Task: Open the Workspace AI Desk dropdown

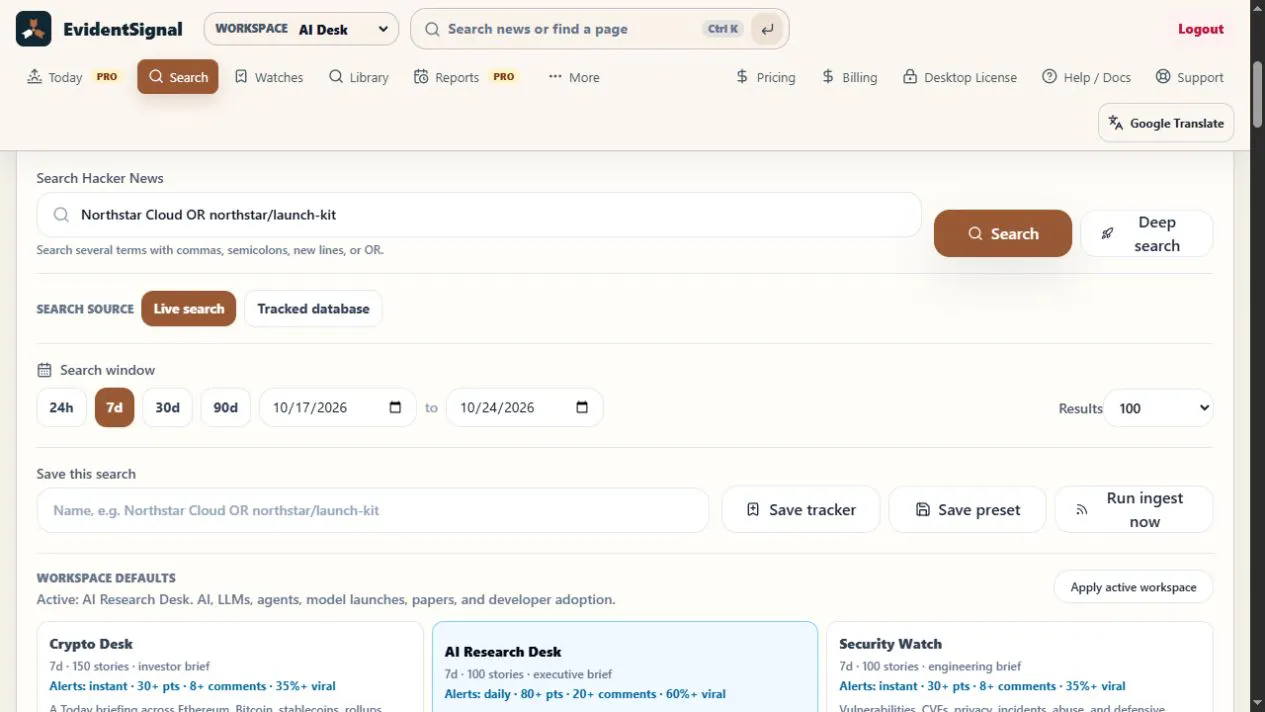Action: [x=301, y=29]
